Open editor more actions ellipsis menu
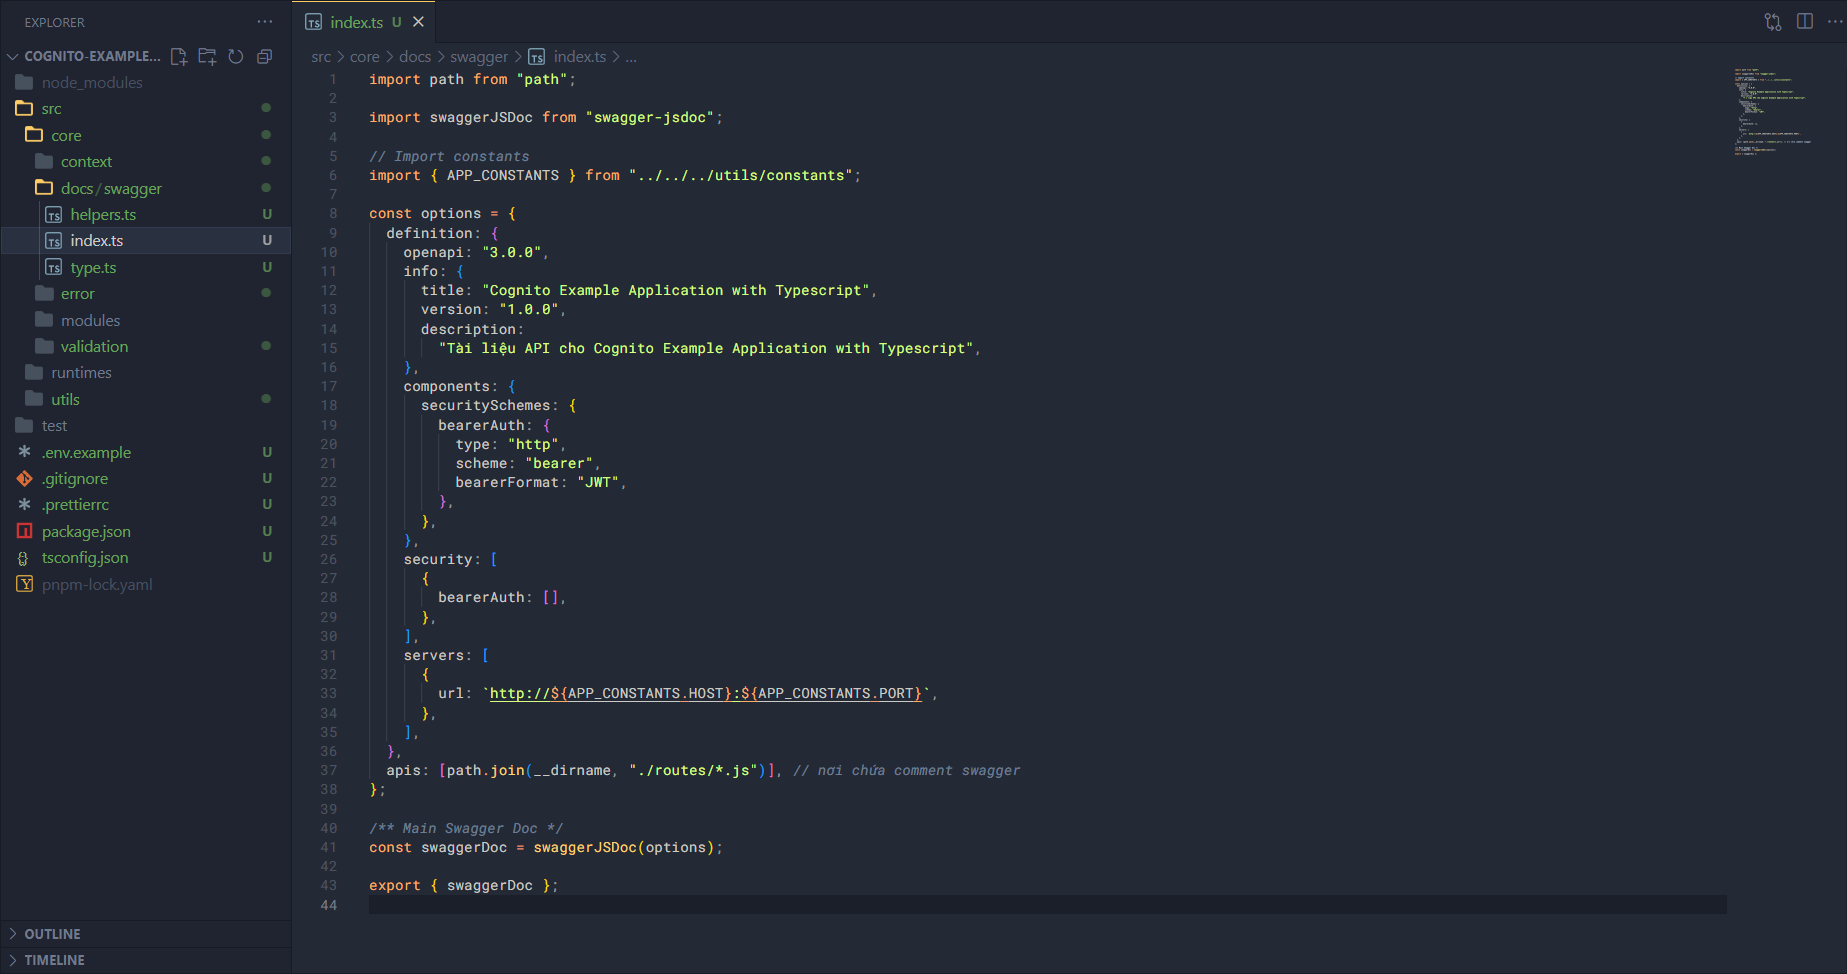The width and height of the screenshot is (1847, 974). click(x=1835, y=22)
